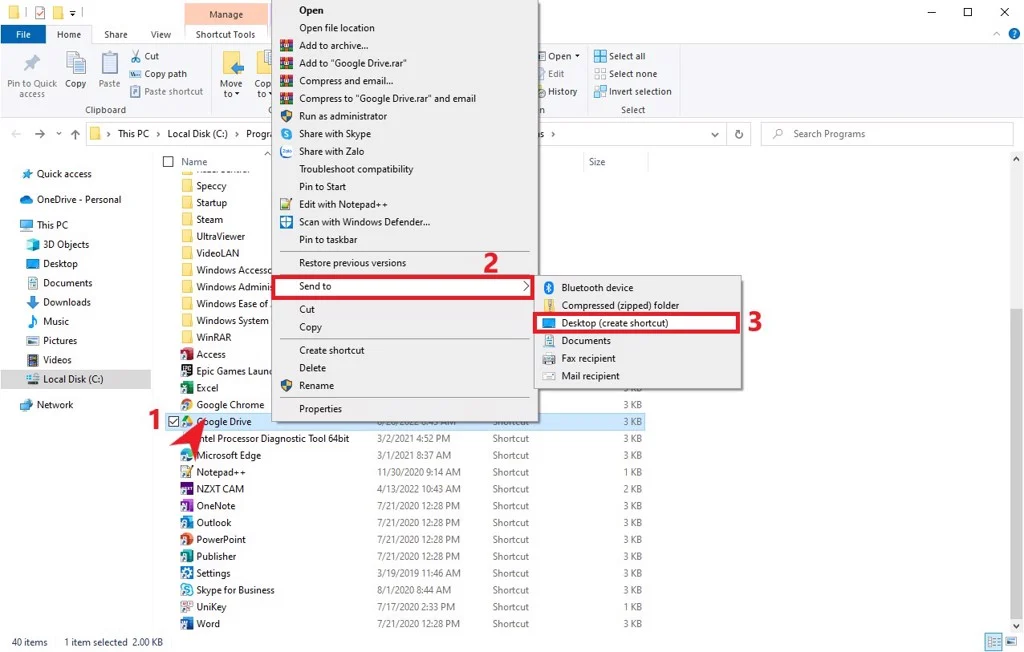
Task: Check the select-all checkbox beside Name header
Action: pyautogui.click(x=167, y=161)
